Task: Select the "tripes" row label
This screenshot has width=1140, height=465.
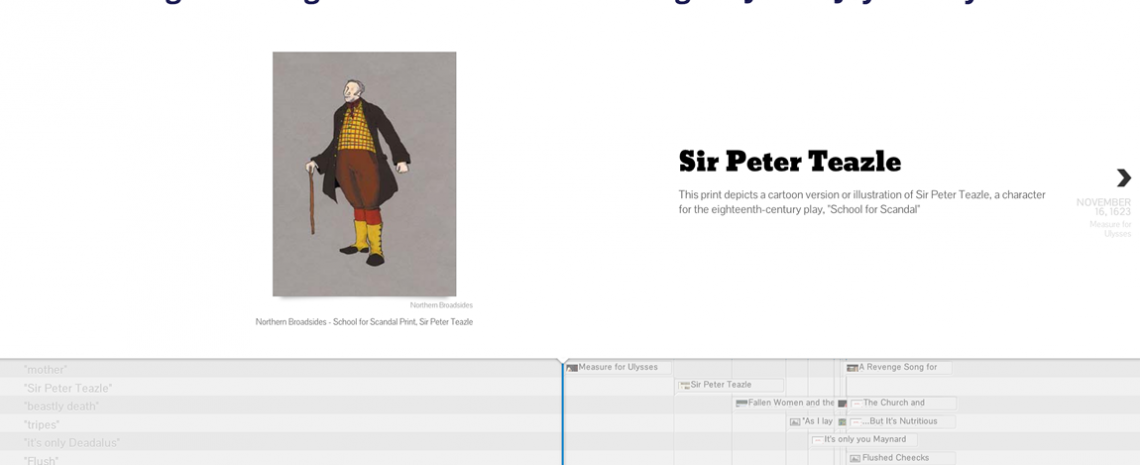Action: click(x=41, y=424)
